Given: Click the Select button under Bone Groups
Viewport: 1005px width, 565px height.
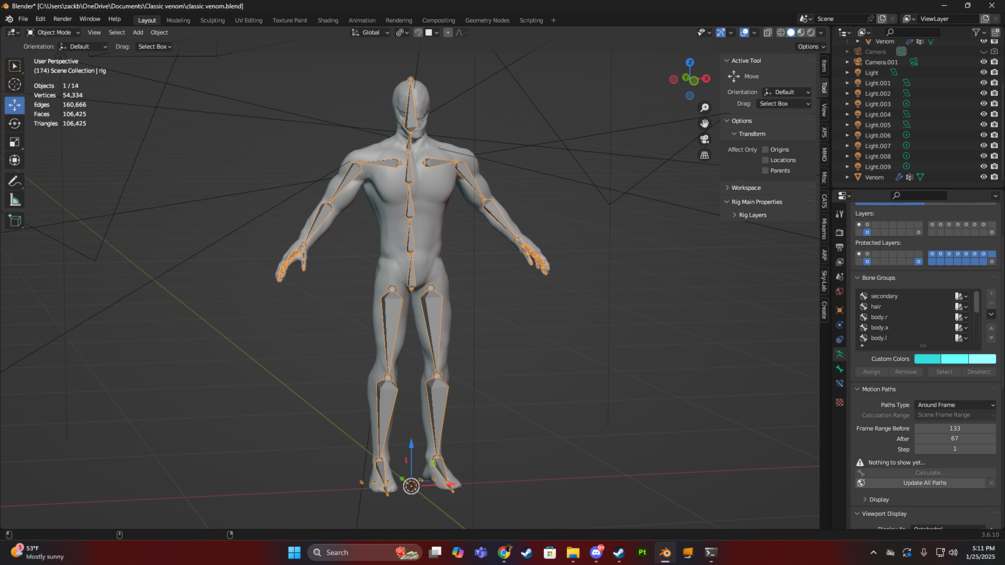Looking at the screenshot, I should point(943,372).
